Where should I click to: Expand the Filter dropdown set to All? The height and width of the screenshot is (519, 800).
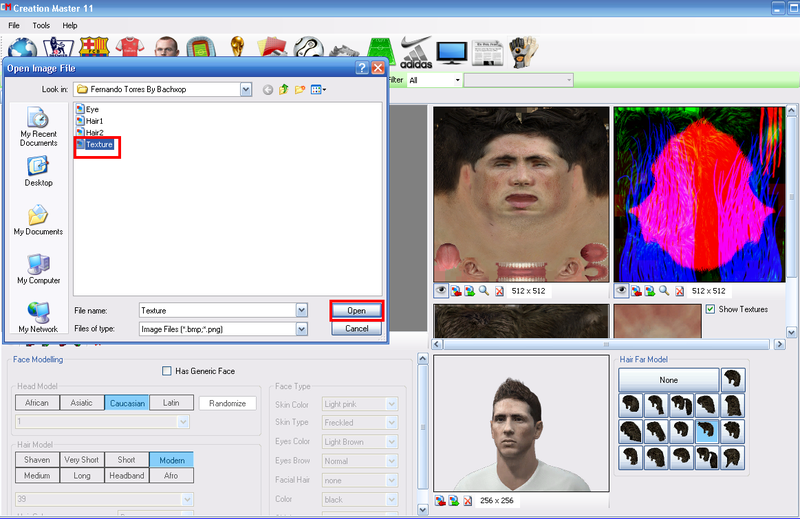(x=458, y=80)
